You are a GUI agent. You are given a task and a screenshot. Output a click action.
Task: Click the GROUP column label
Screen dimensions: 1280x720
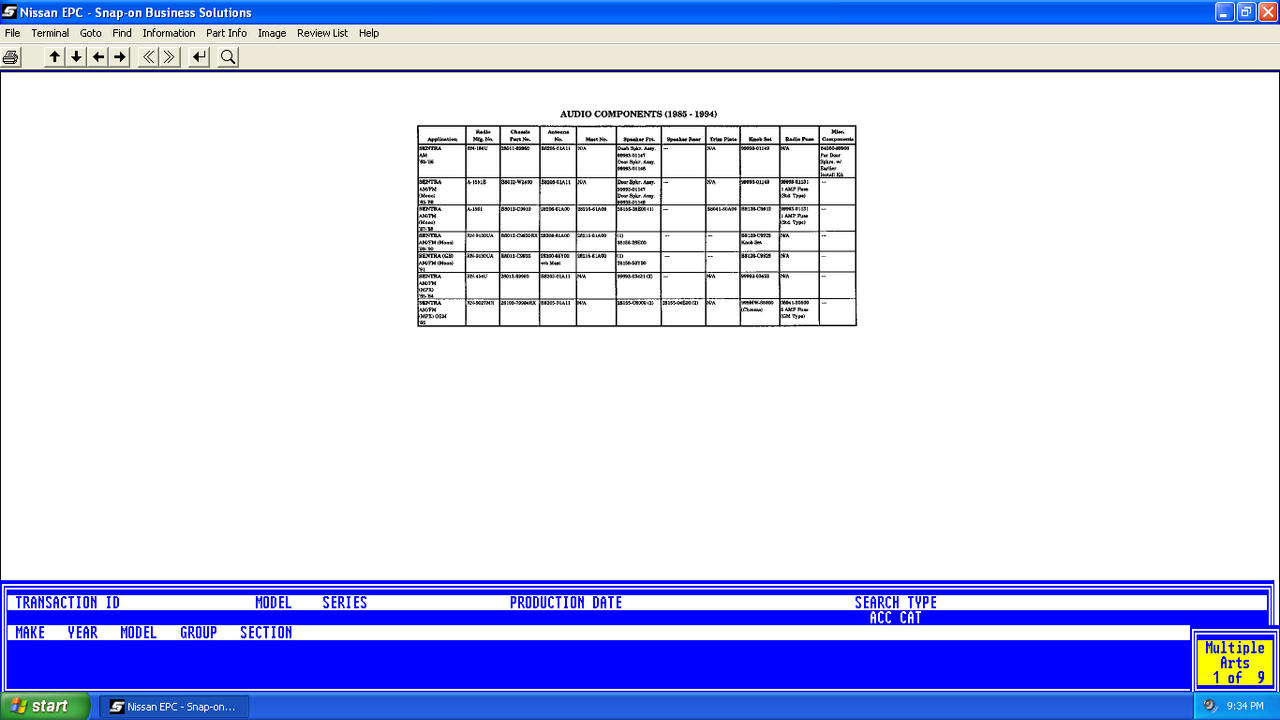[x=199, y=632]
